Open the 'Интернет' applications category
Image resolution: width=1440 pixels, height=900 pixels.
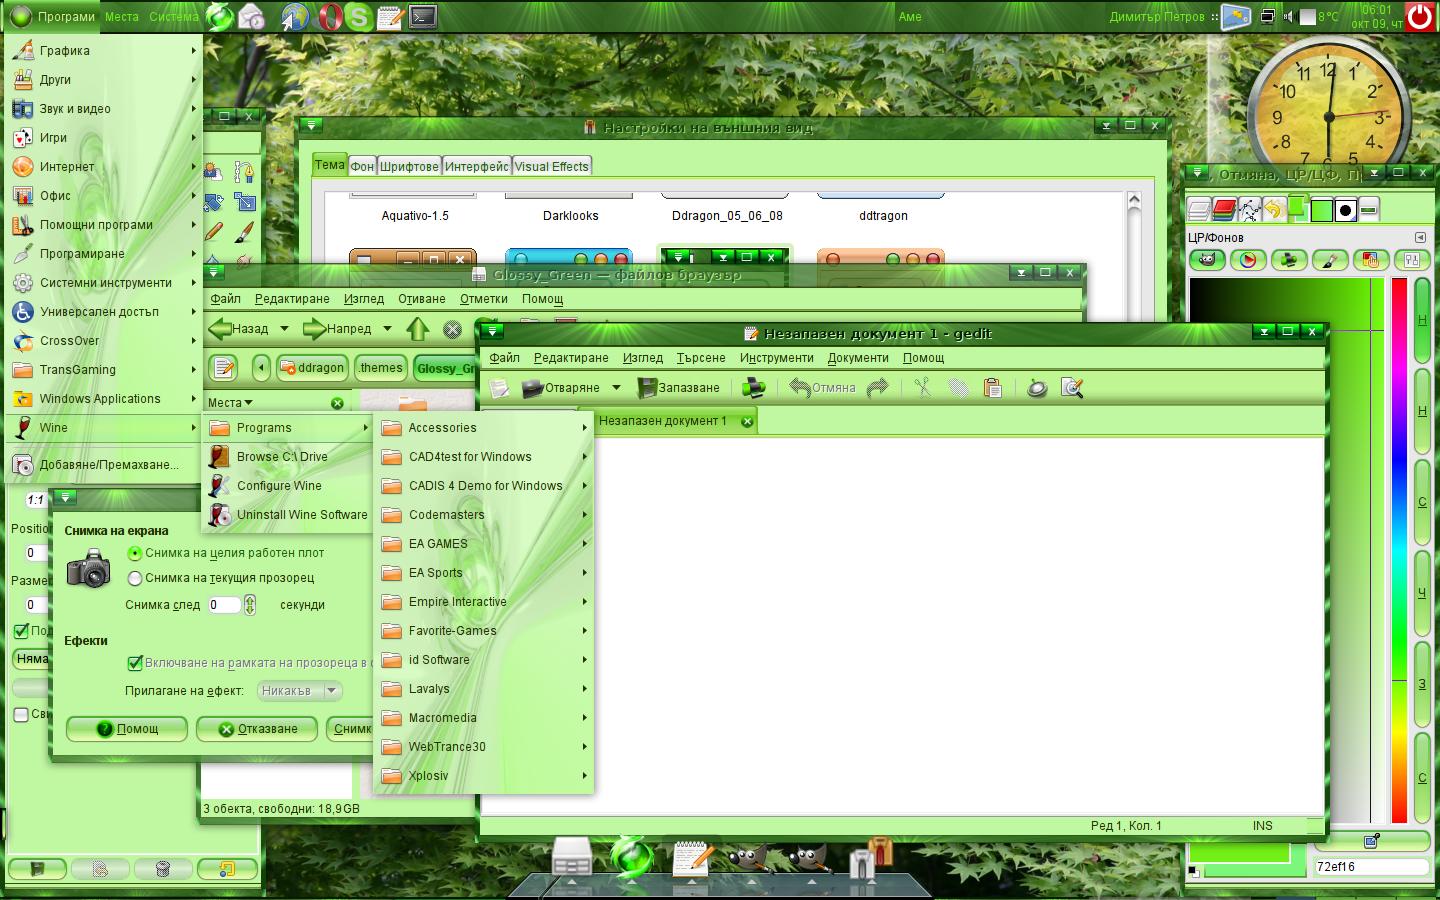click(x=104, y=167)
